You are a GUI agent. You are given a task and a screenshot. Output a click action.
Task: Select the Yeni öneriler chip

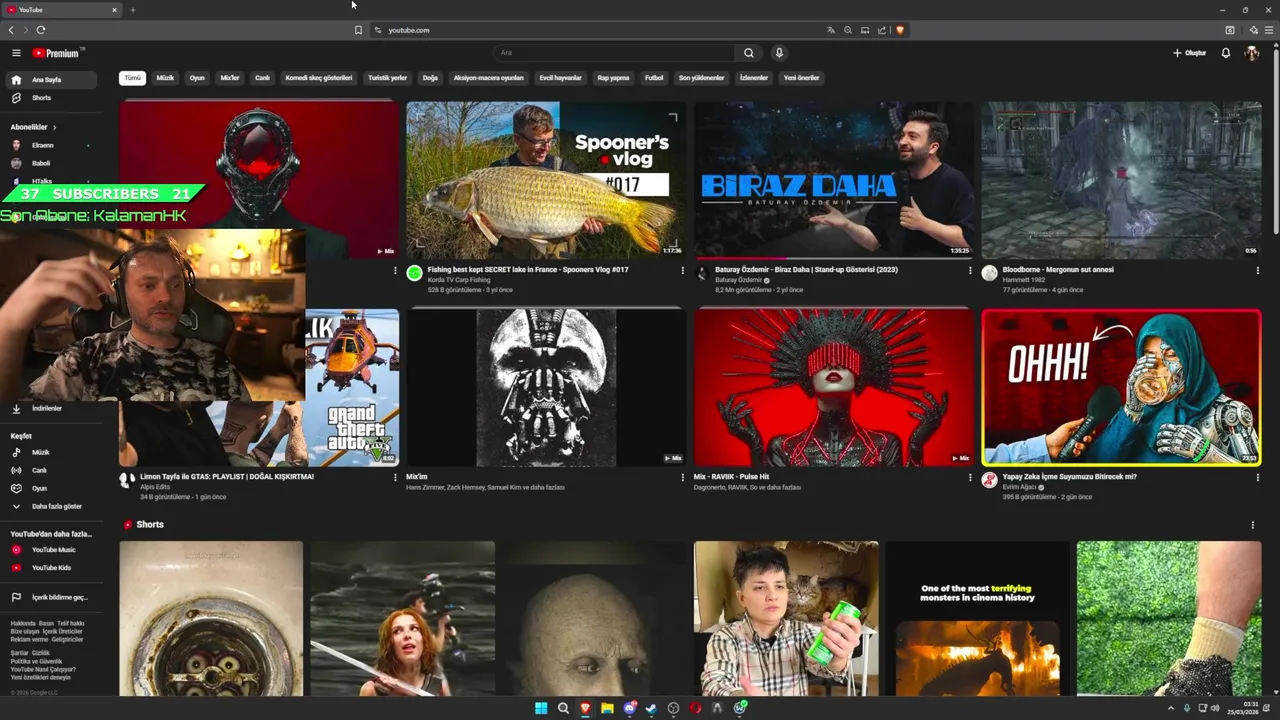coord(801,78)
